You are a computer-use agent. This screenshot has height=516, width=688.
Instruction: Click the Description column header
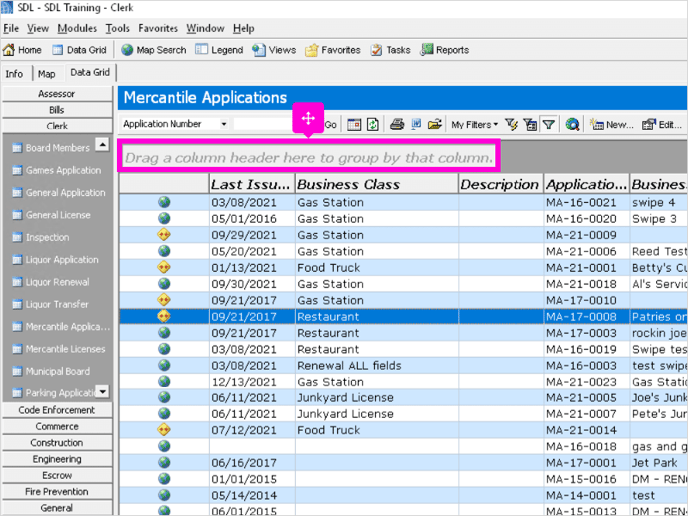pyautogui.click(x=501, y=184)
